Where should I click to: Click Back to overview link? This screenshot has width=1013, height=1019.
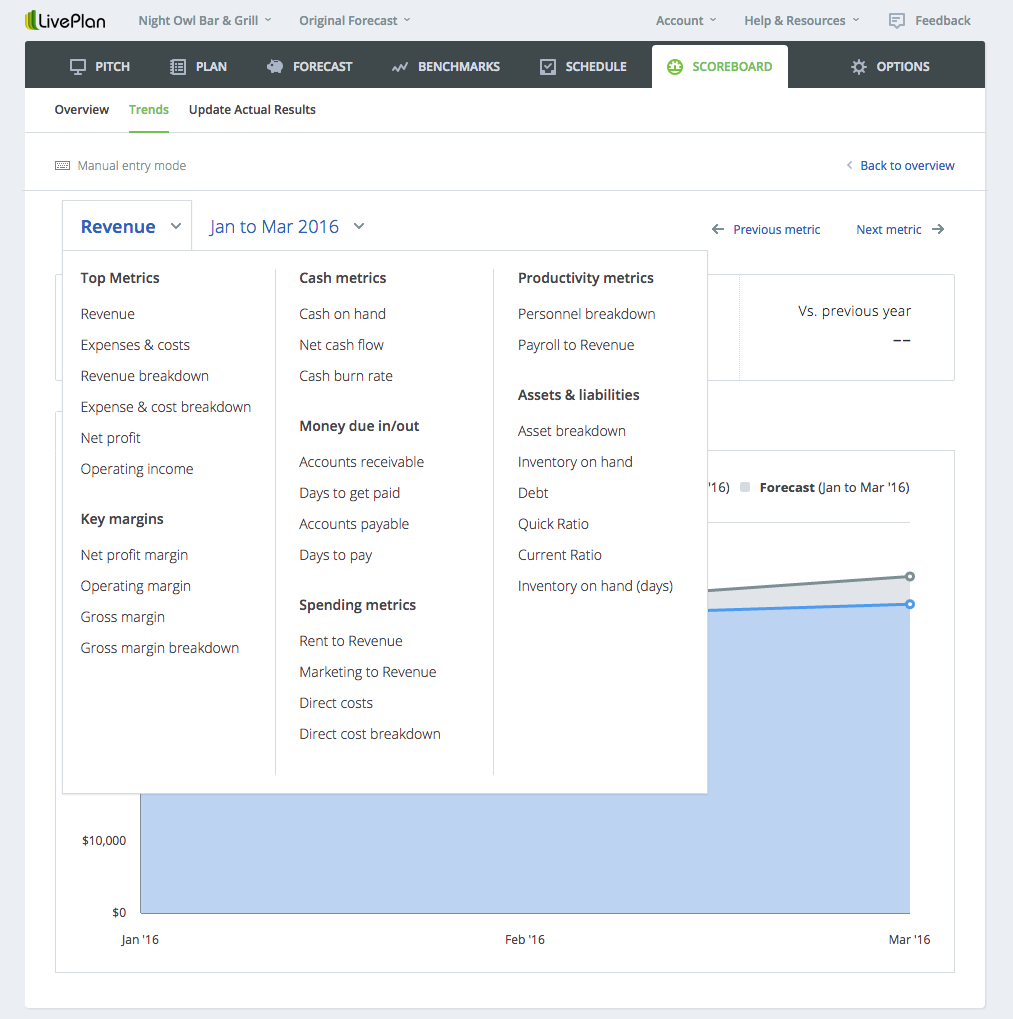pyautogui.click(x=907, y=166)
